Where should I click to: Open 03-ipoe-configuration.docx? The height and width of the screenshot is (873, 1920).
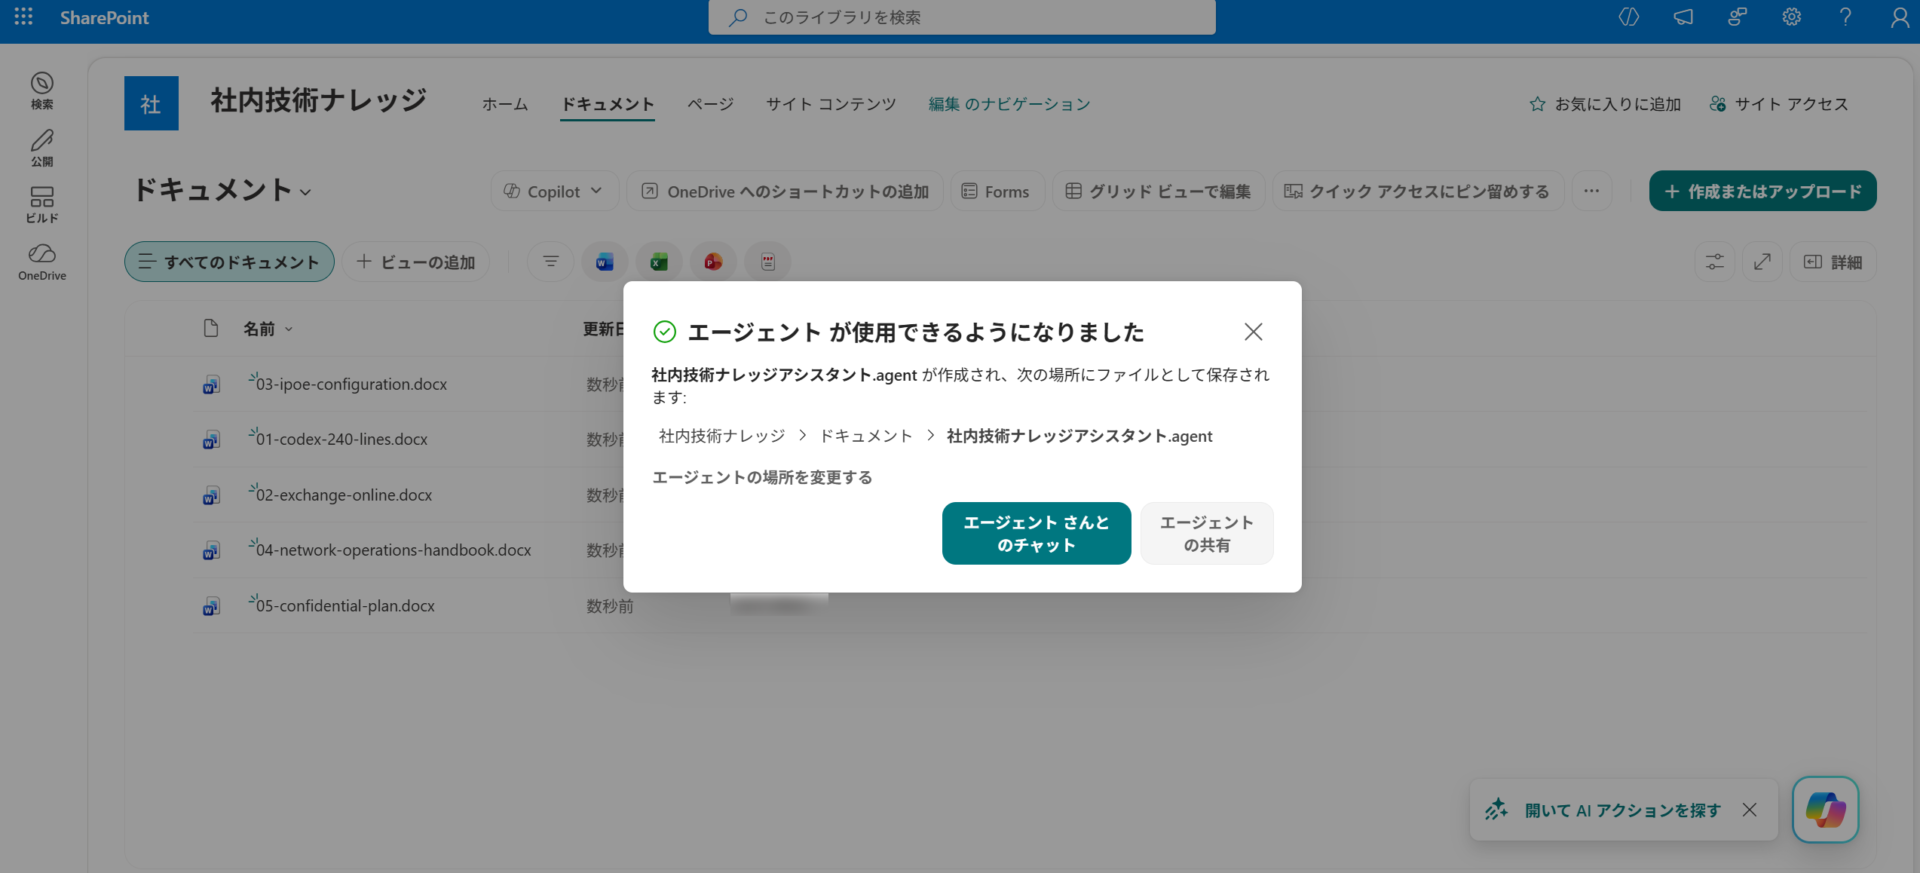tap(351, 384)
